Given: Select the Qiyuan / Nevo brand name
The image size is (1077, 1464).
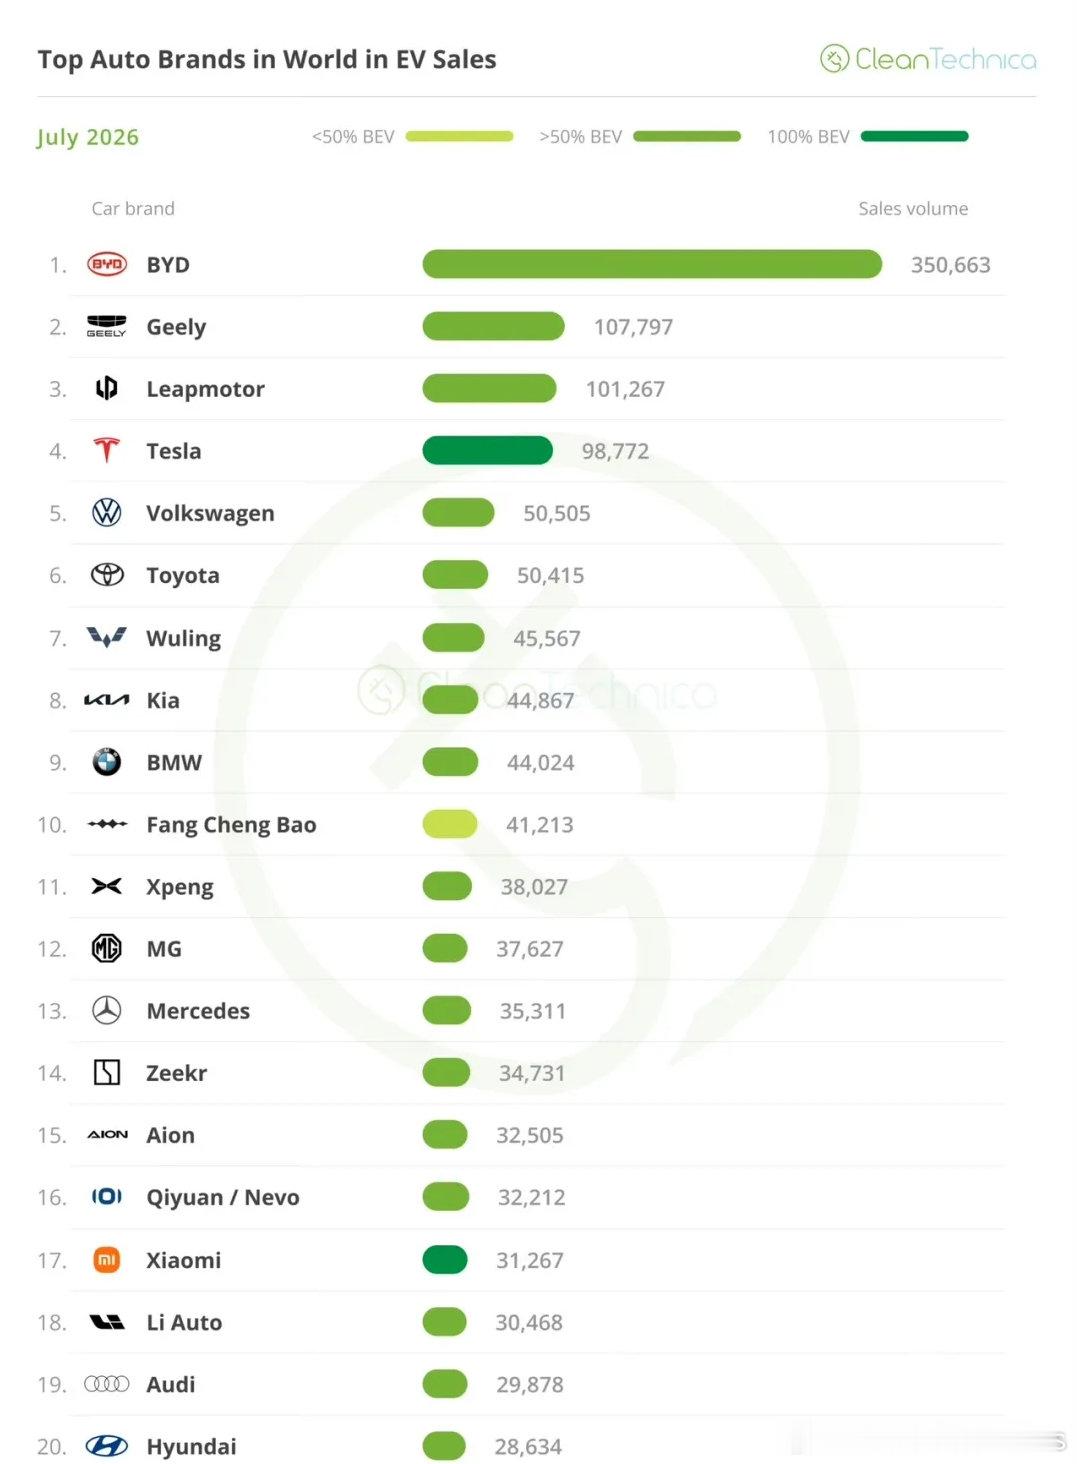Looking at the screenshot, I should tap(223, 1197).
